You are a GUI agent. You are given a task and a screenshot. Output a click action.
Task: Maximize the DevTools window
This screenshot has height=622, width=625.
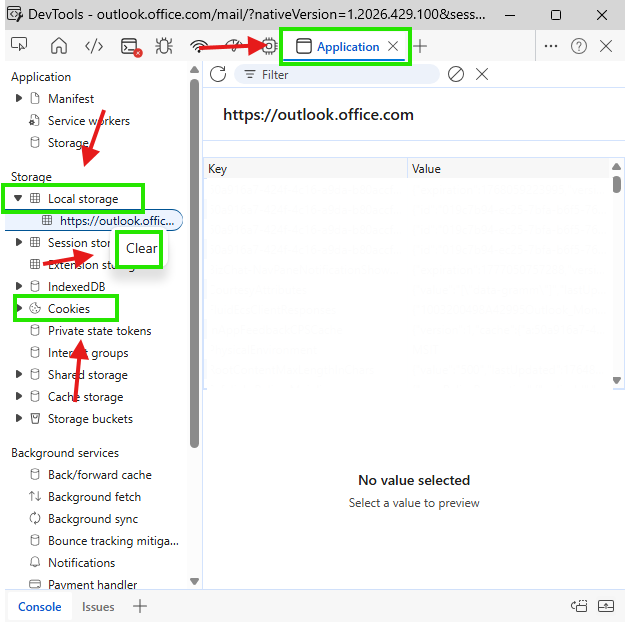556,15
